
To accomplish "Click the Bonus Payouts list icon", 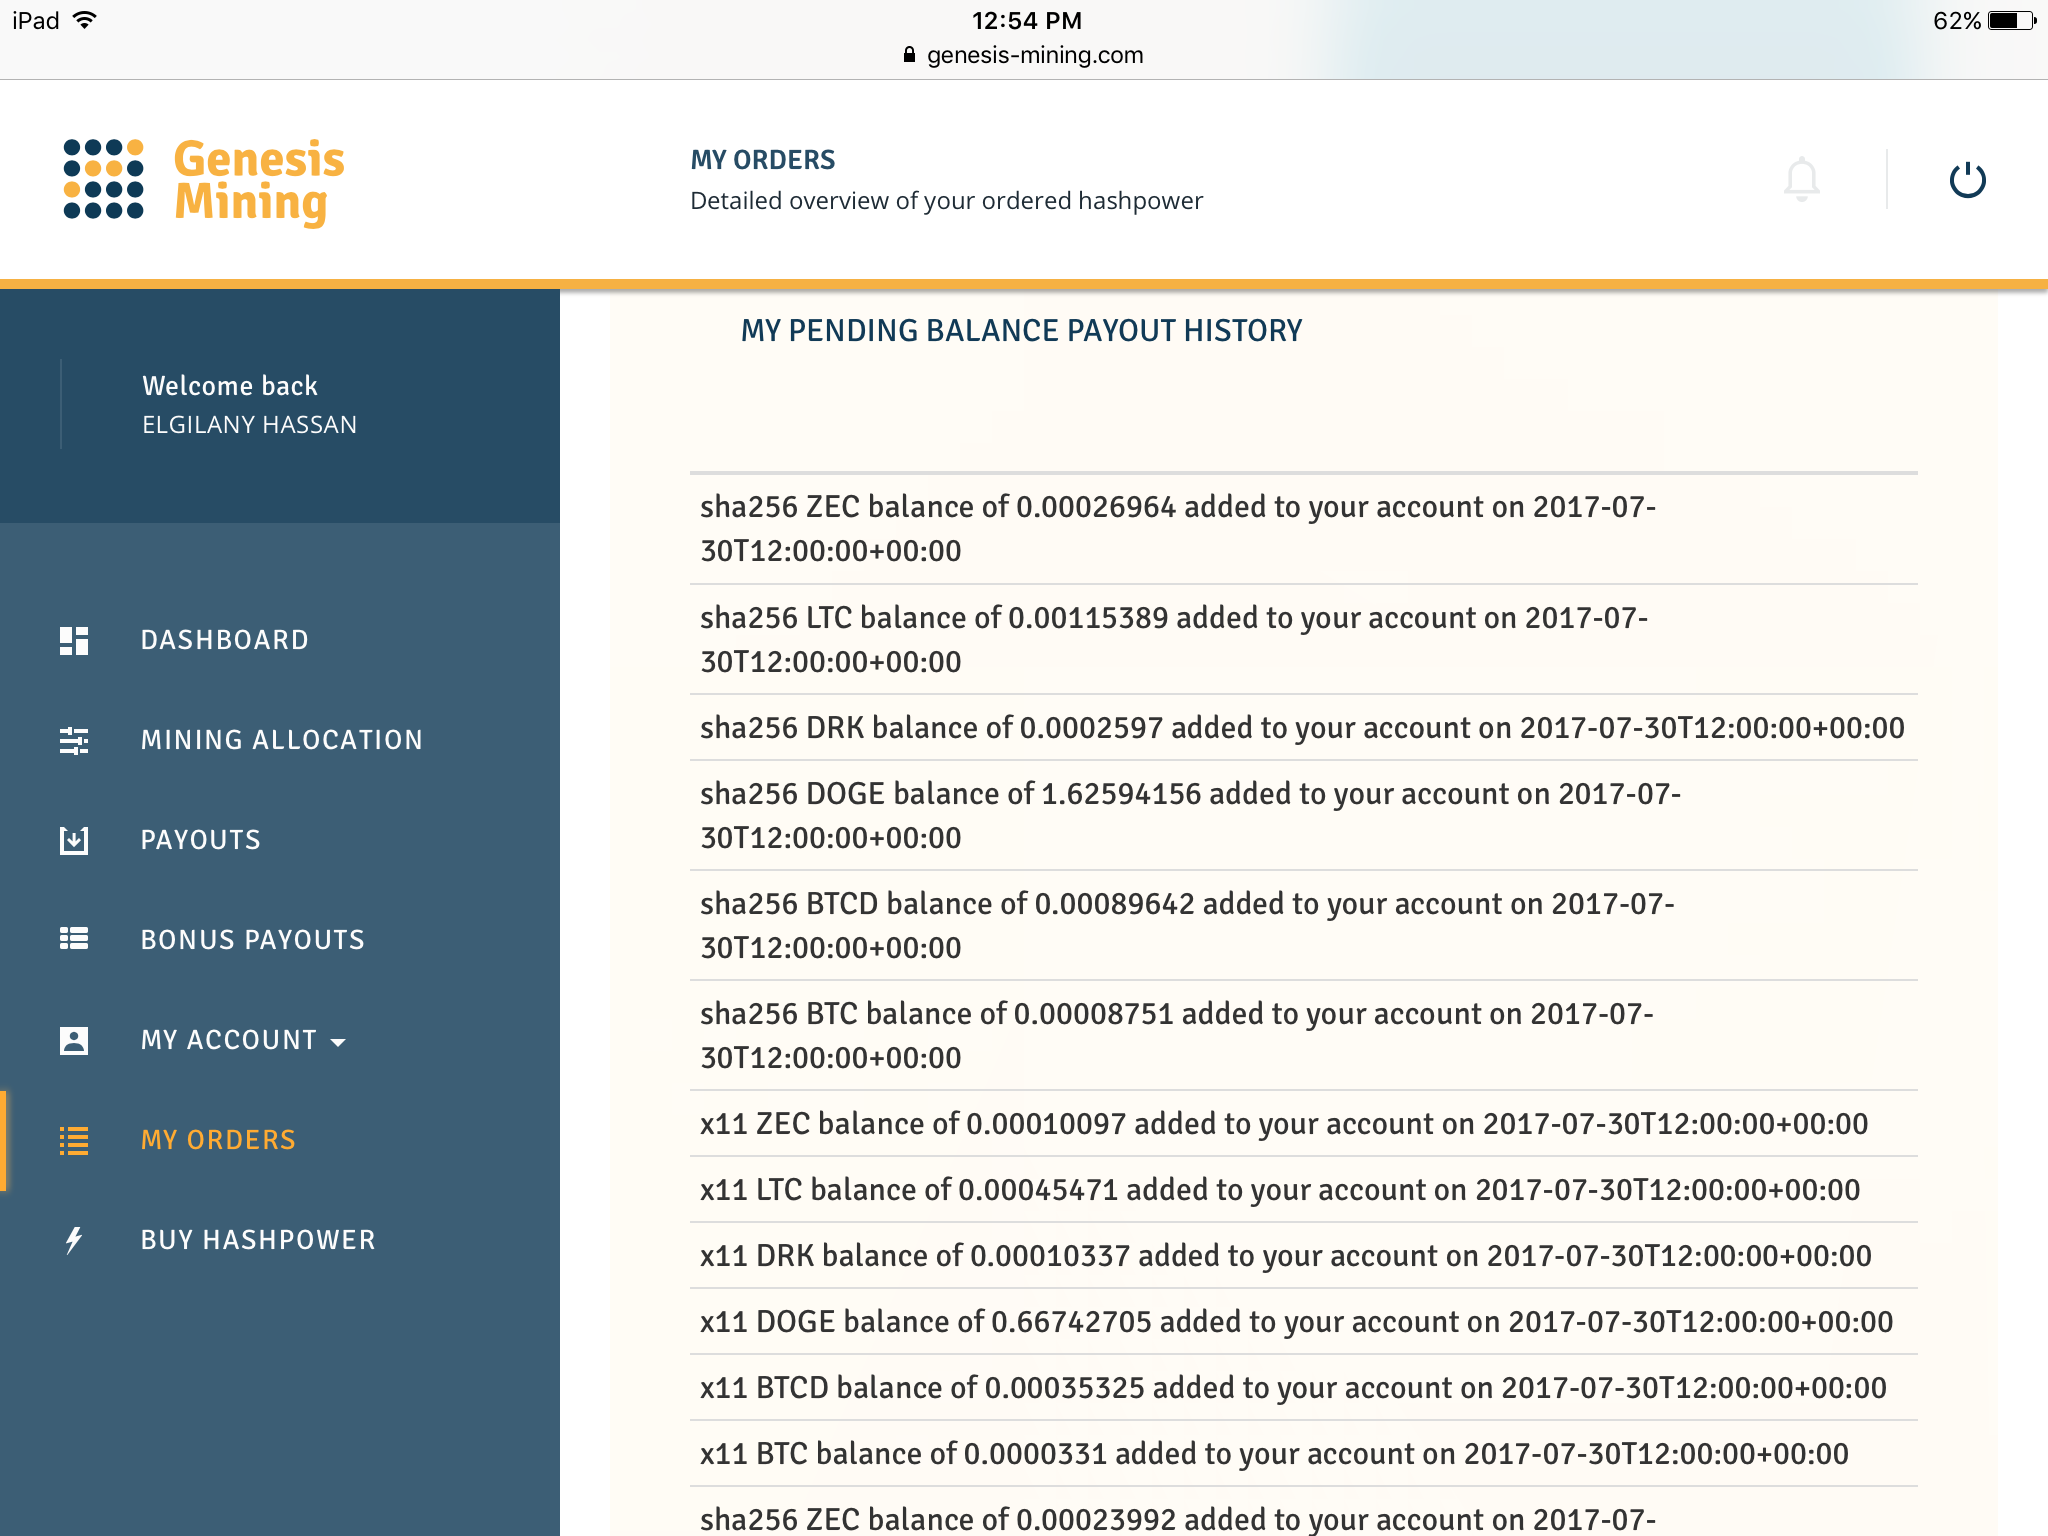I will pyautogui.click(x=74, y=939).
